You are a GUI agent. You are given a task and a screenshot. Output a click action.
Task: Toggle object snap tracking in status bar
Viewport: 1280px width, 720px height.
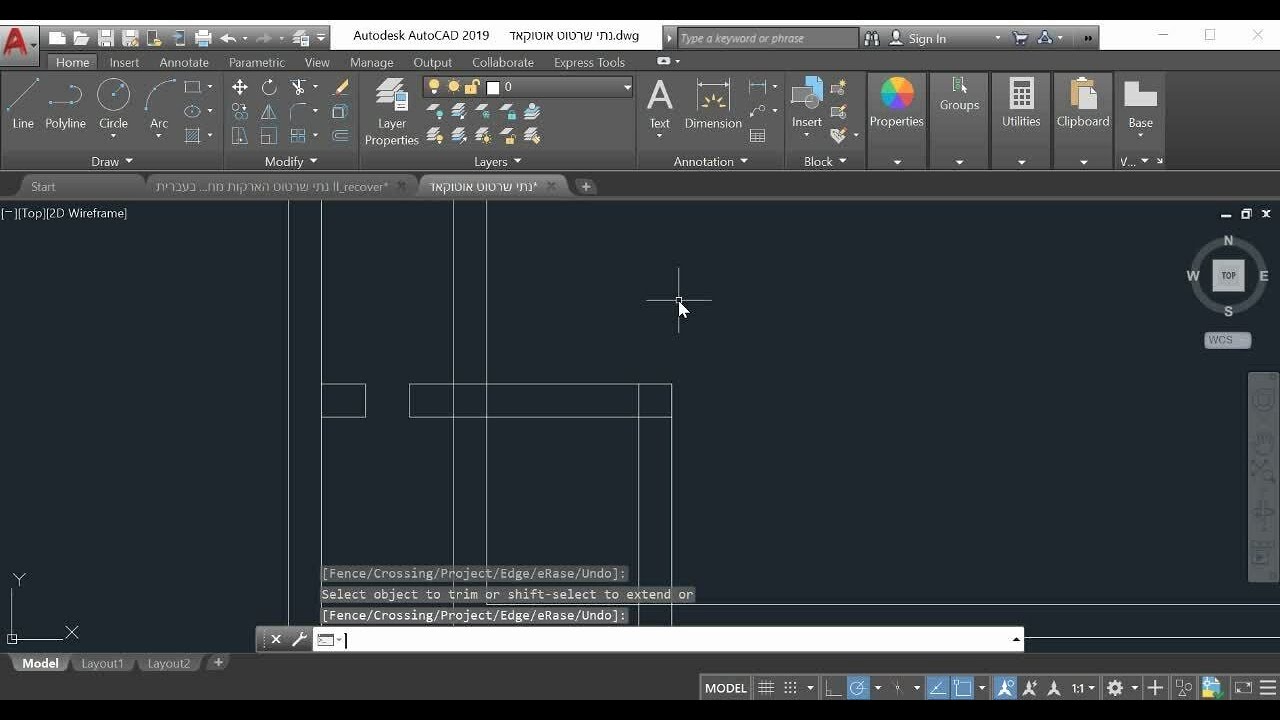937,688
